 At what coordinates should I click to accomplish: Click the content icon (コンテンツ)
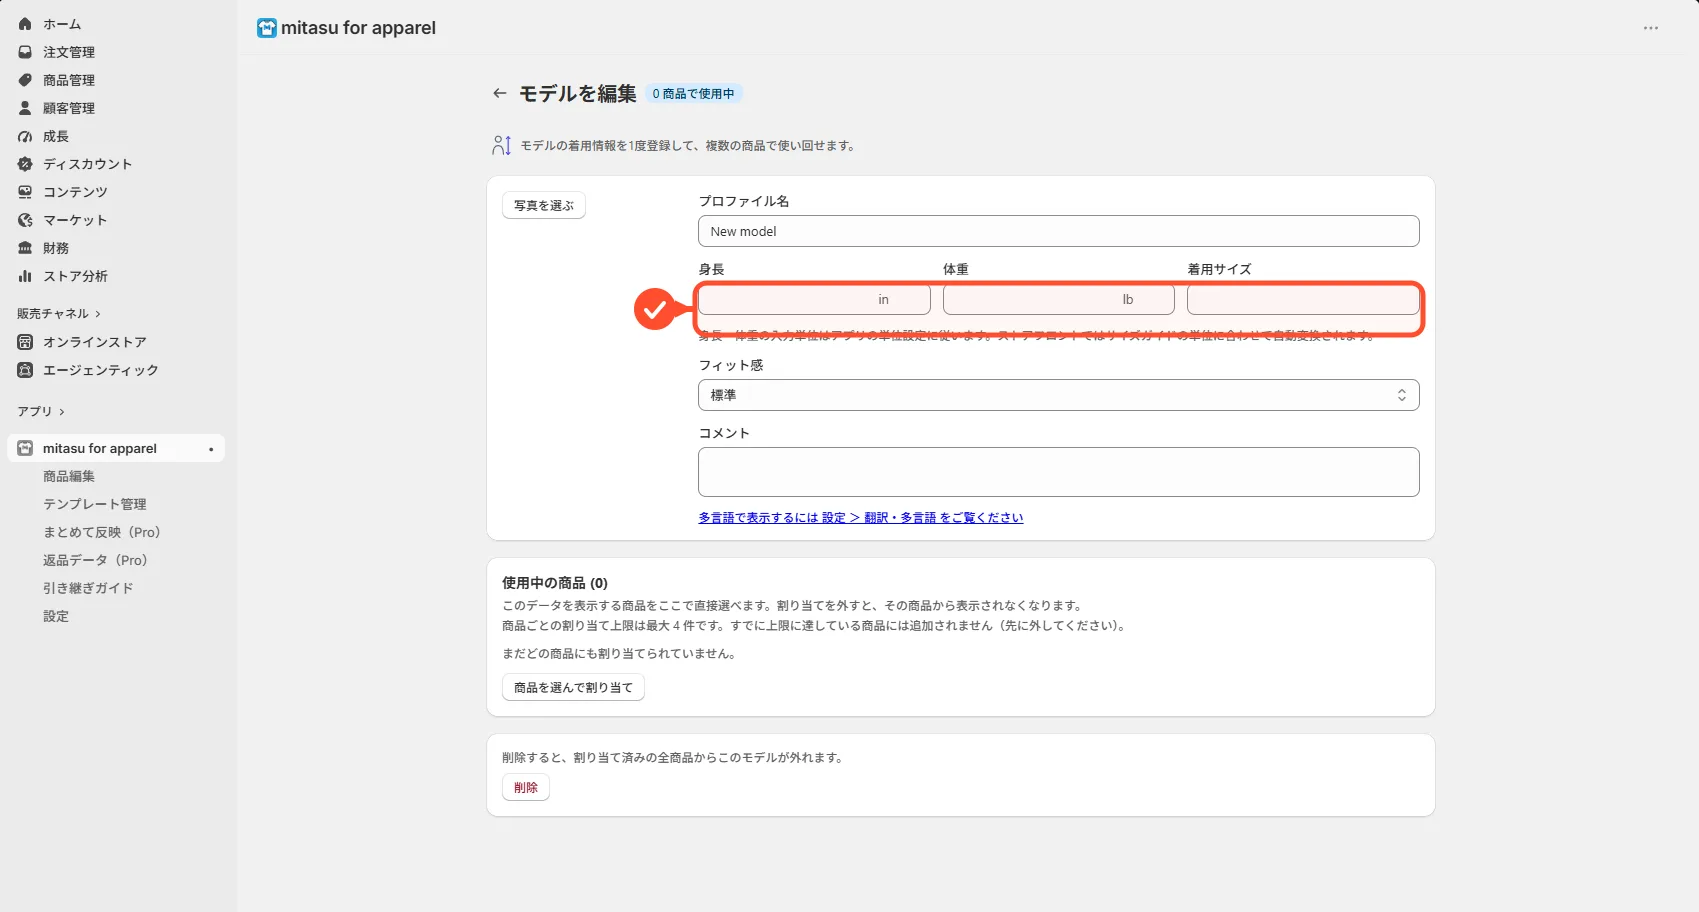(25, 192)
